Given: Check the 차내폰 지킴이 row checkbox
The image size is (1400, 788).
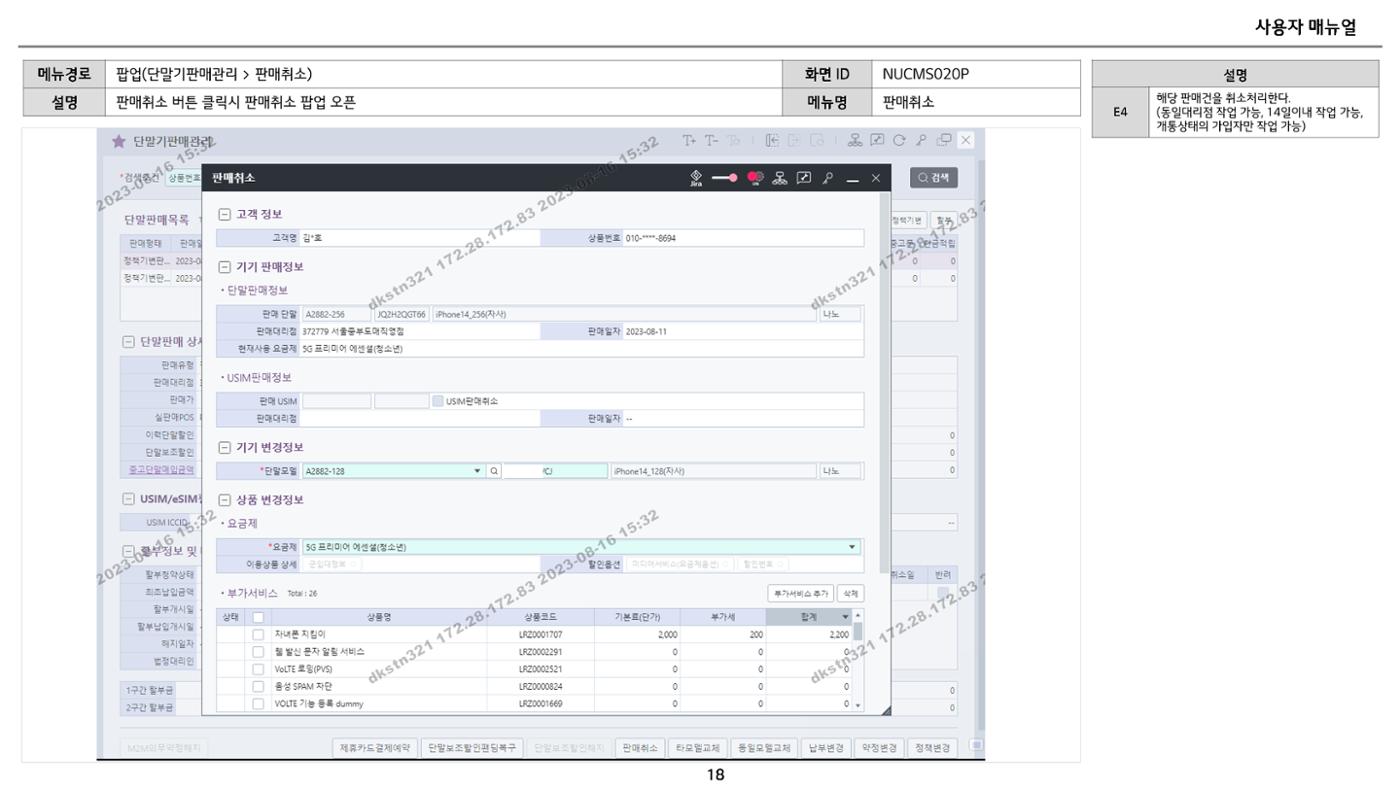Looking at the screenshot, I should coord(258,634).
